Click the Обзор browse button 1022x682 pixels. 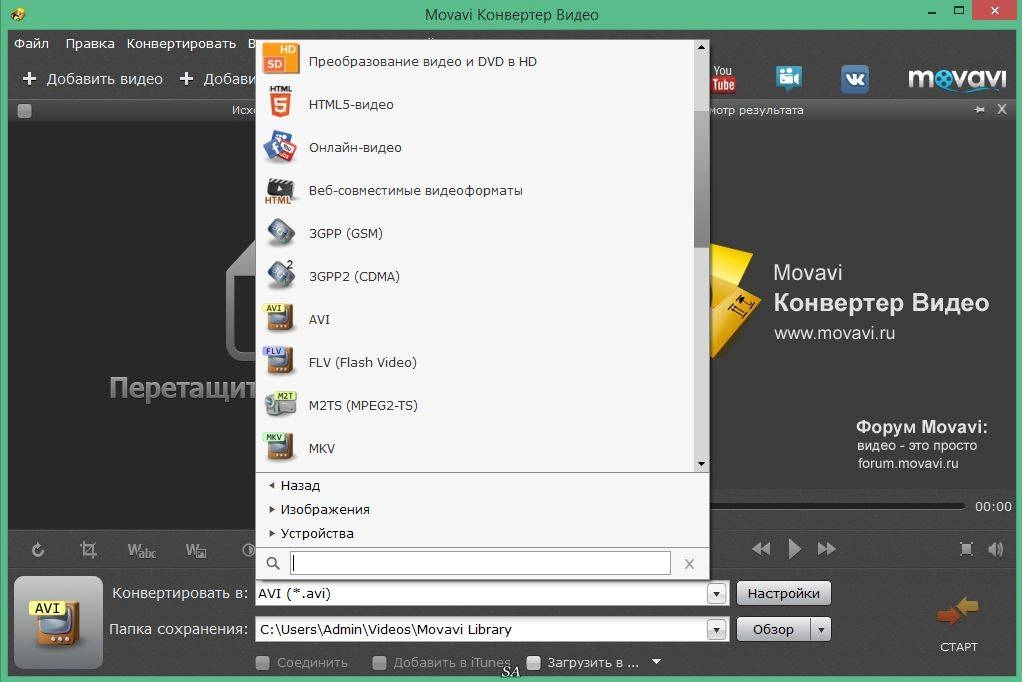pyautogui.click(x=774, y=630)
